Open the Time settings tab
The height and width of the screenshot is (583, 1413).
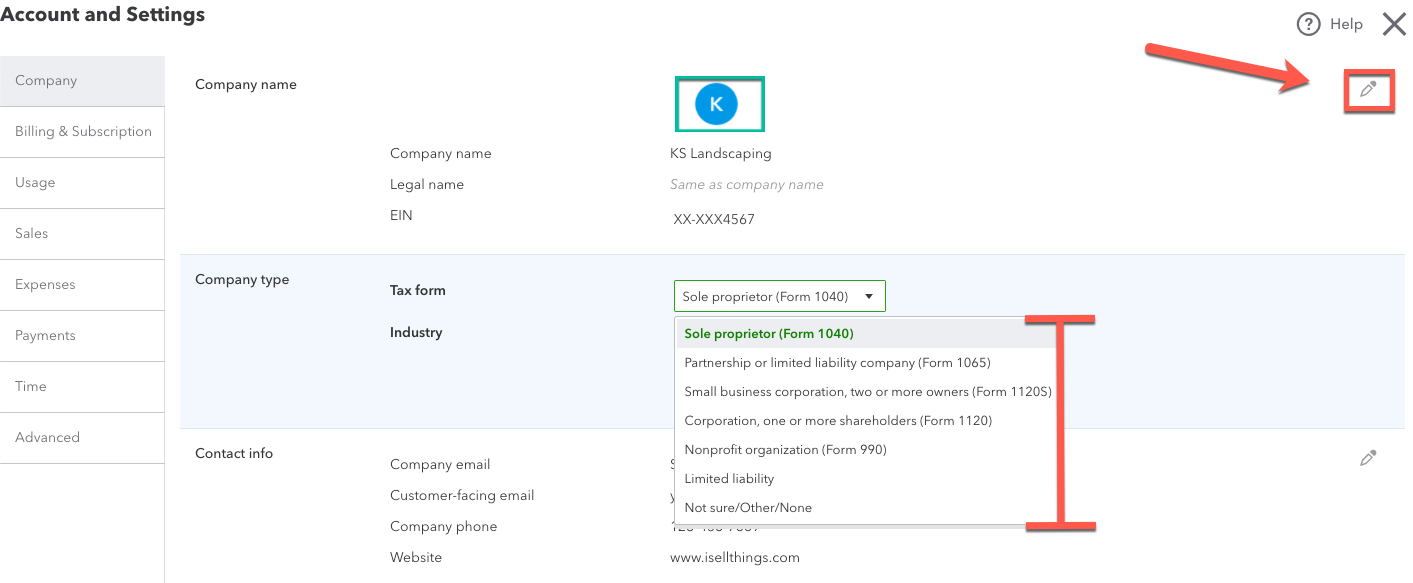pos(31,387)
